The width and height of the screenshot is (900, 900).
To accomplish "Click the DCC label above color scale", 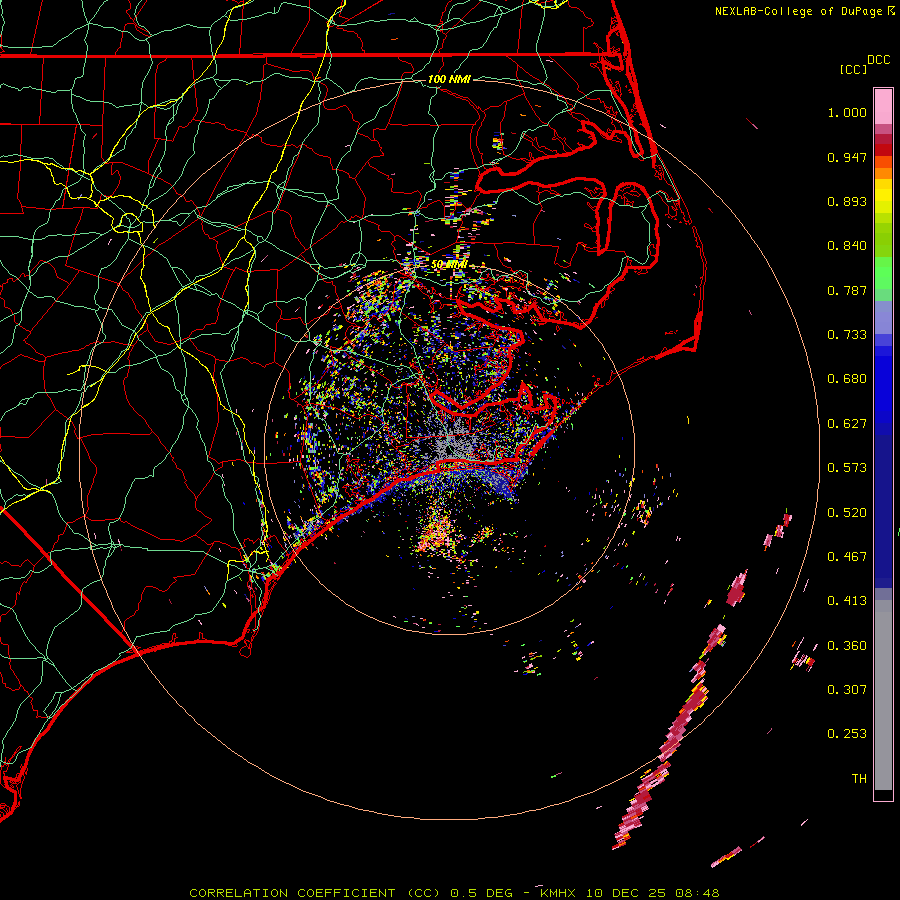I will click(878, 60).
